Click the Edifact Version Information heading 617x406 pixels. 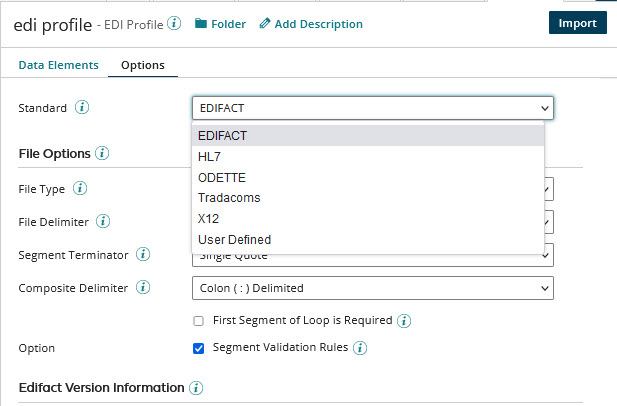point(102,388)
